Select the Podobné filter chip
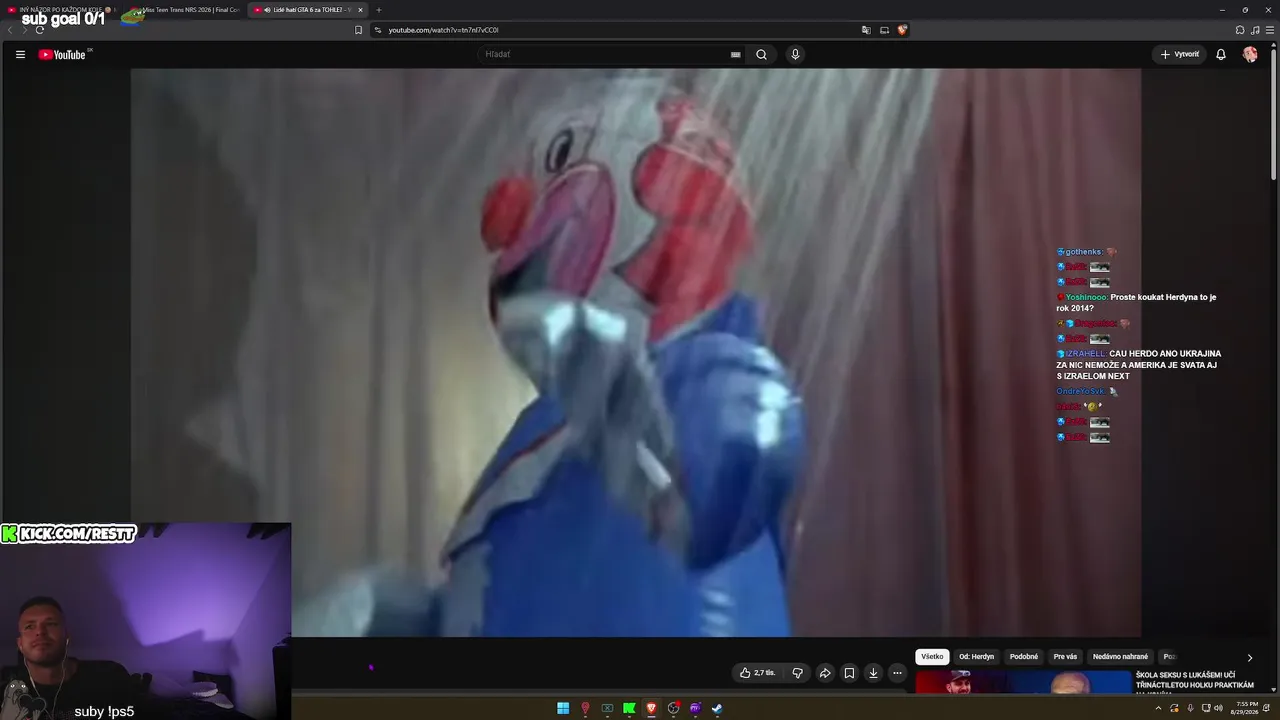Screen dimensions: 1280x720 [x=1024, y=657]
